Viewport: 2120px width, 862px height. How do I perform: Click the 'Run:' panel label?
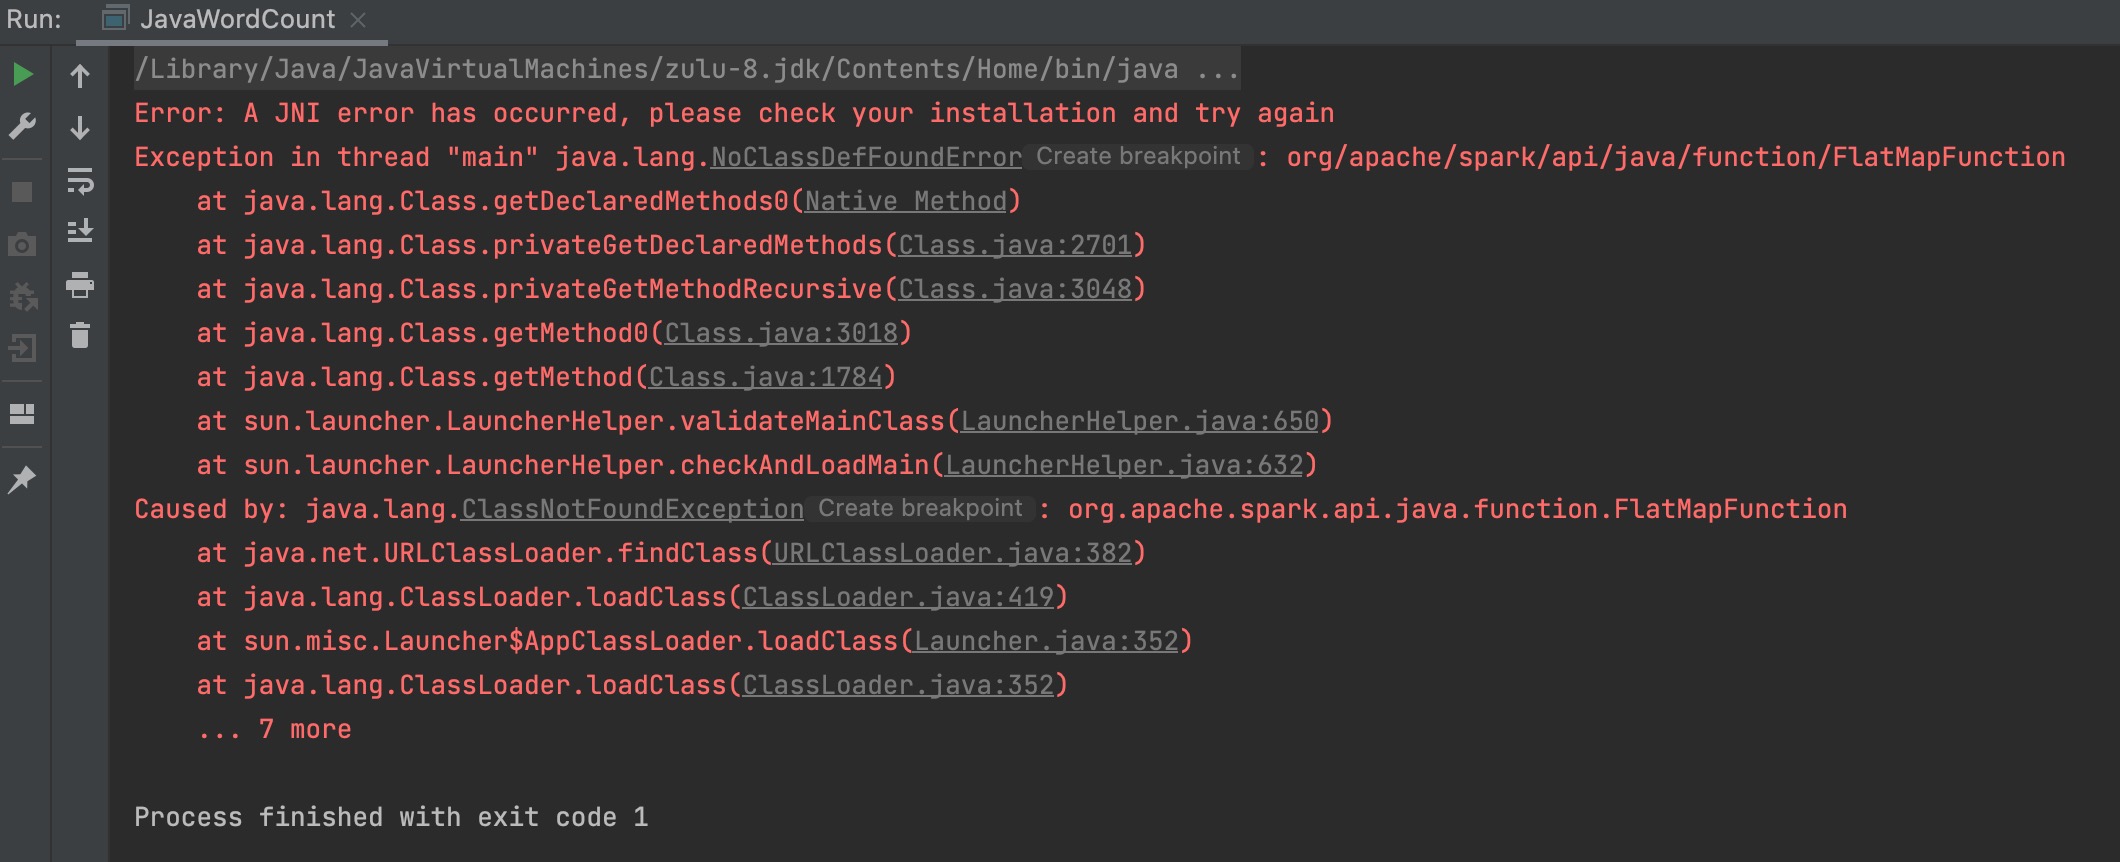[34, 19]
